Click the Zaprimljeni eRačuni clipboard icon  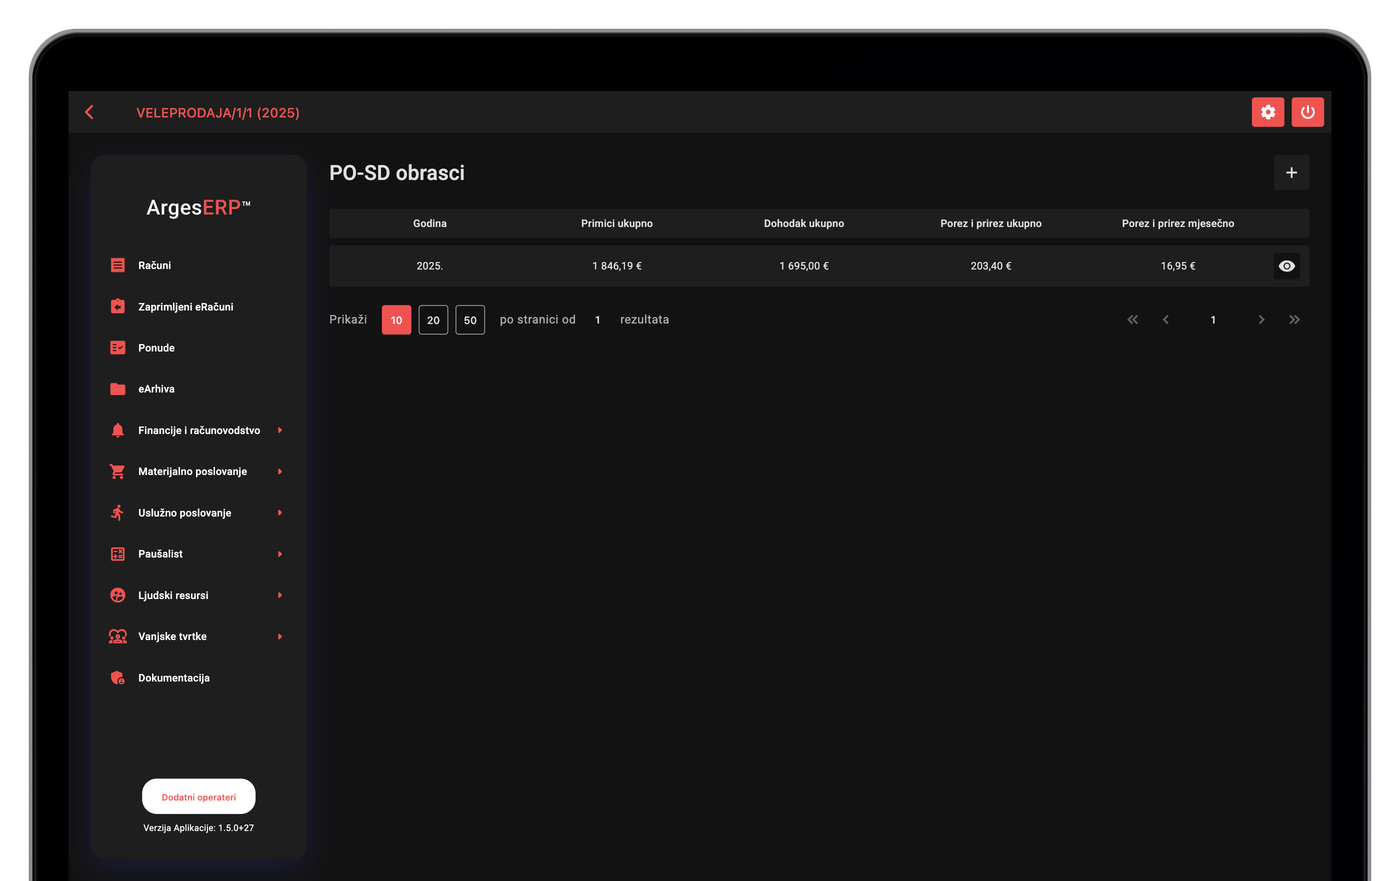tap(118, 306)
